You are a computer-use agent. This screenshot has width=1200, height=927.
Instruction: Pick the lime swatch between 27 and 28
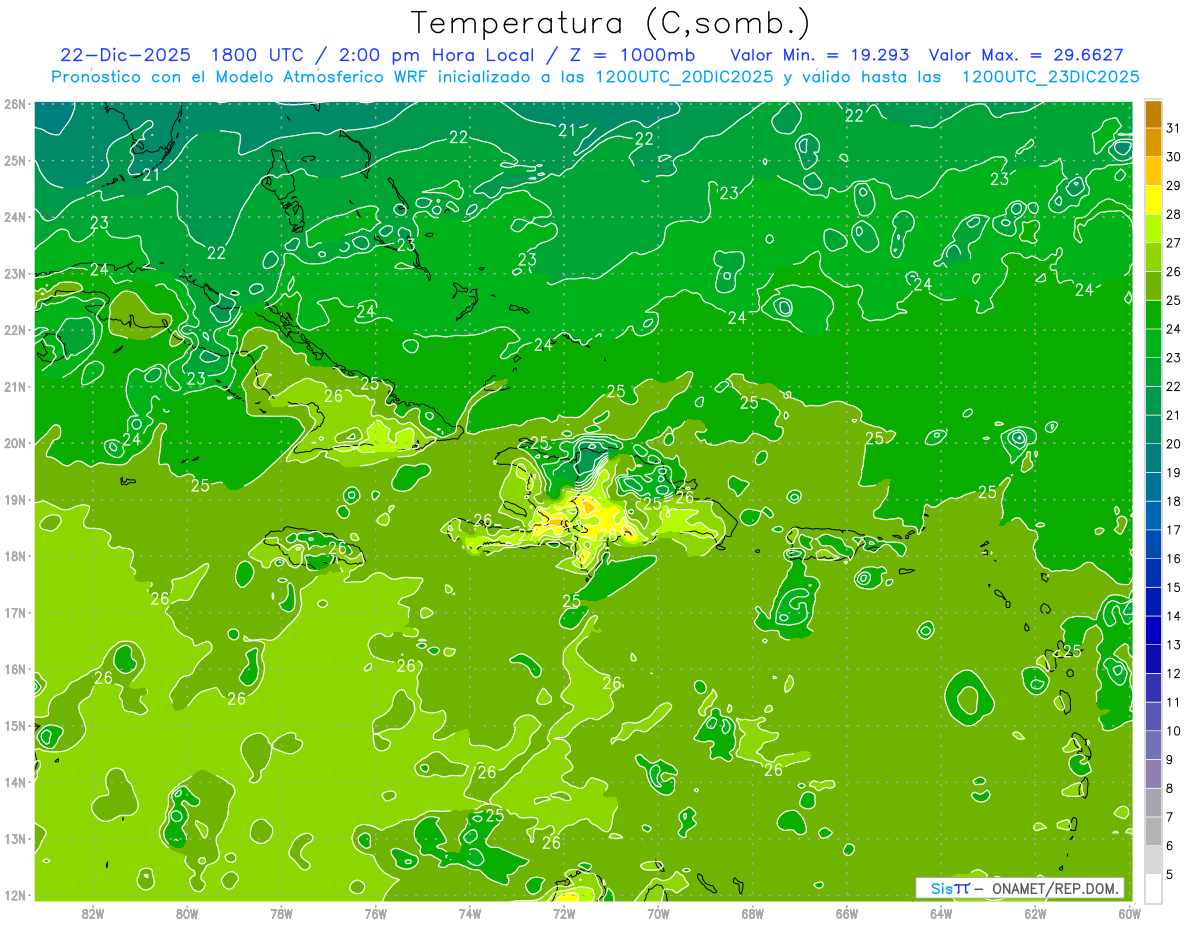(1153, 228)
